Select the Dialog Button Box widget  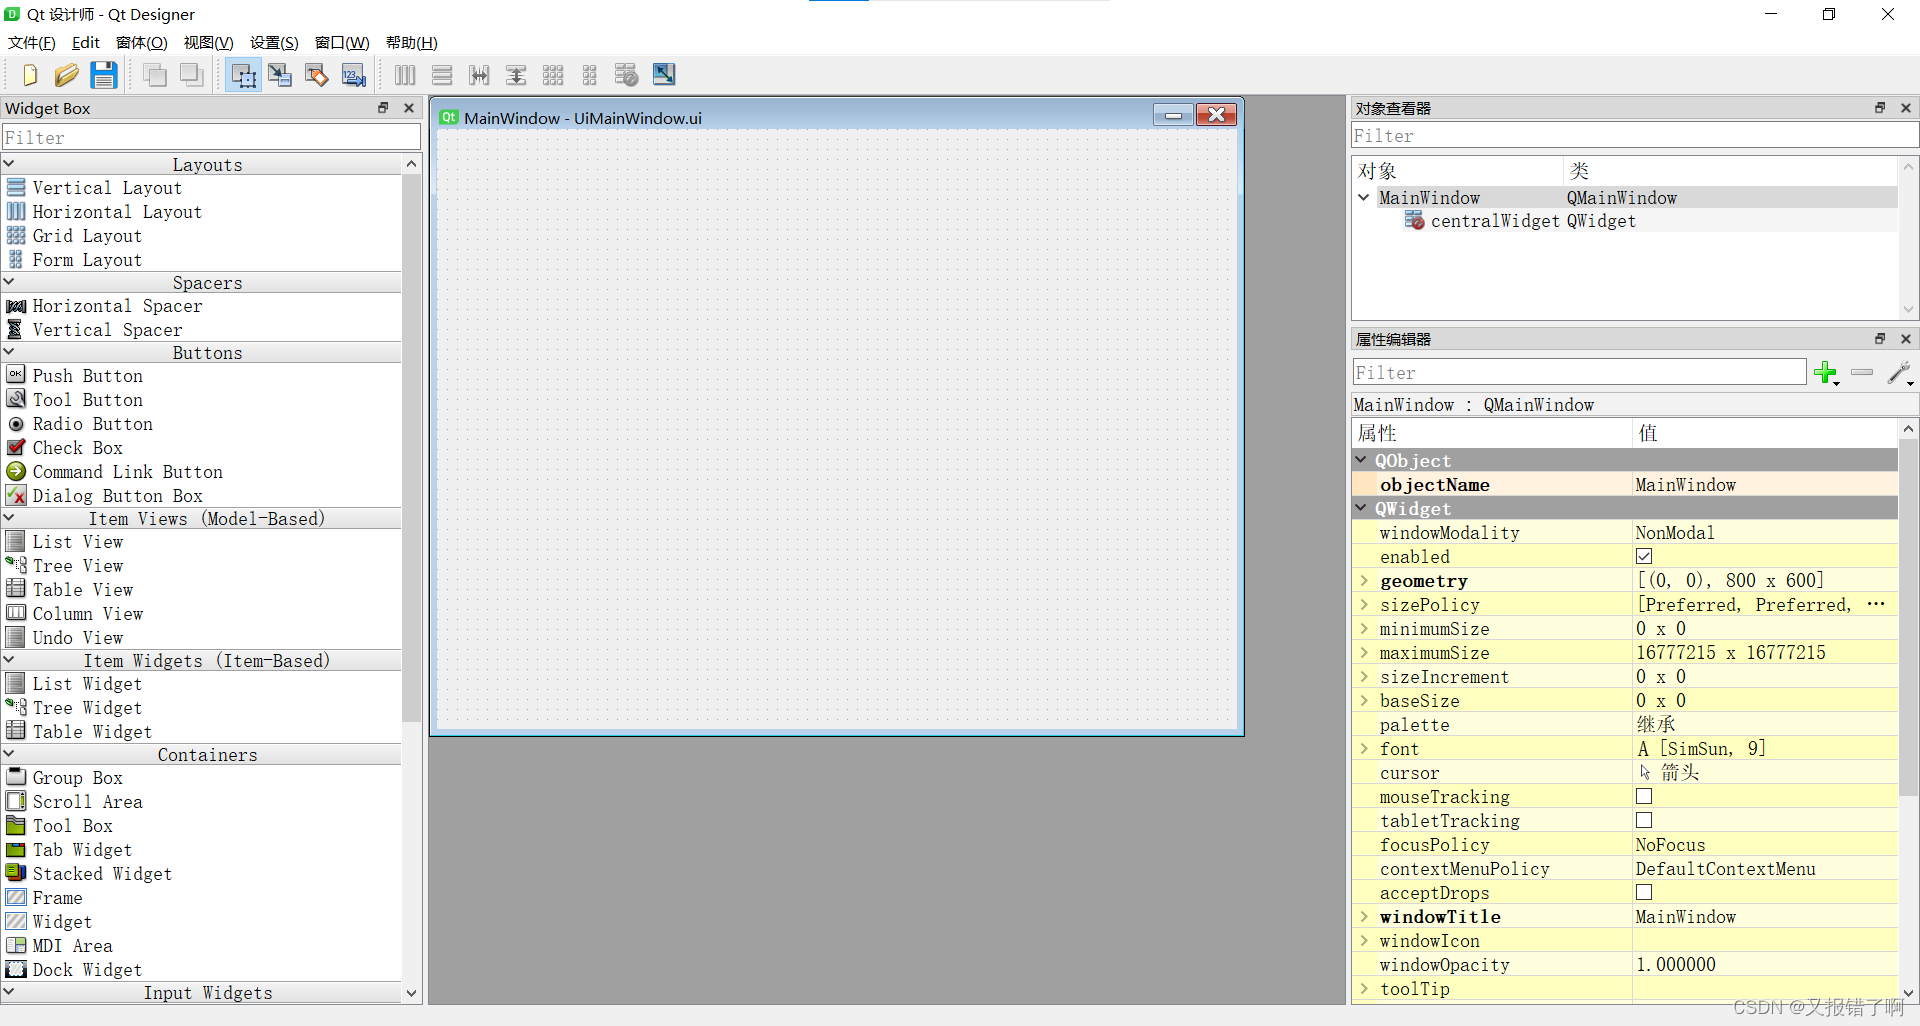click(x=117, y=496)
